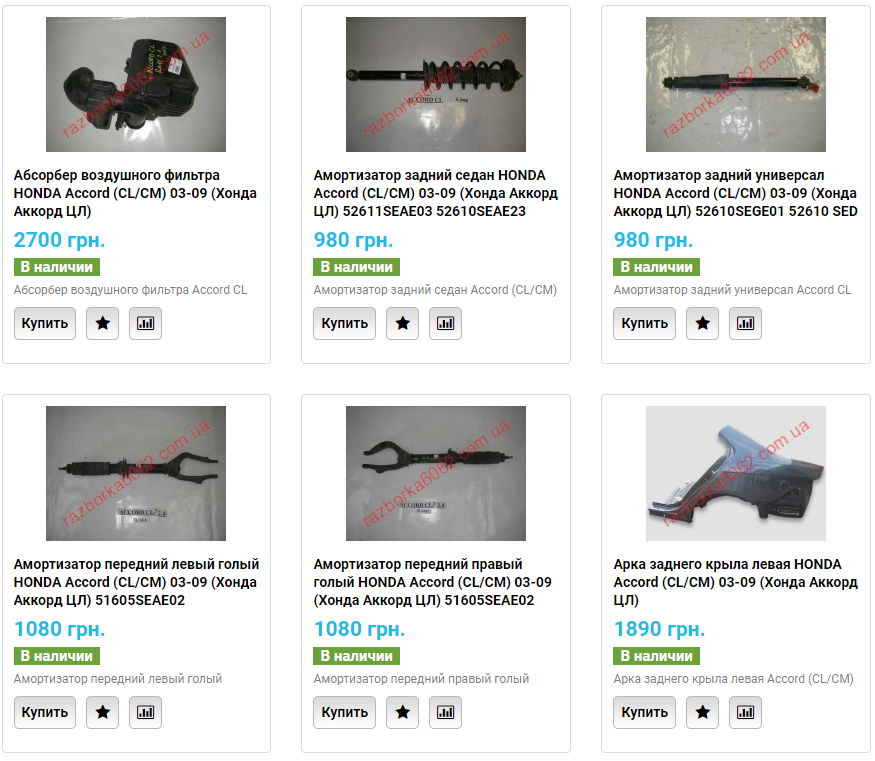Compare the front left bare shock absorber
Viewport: 875px width, 761px height.
(146, 712)
